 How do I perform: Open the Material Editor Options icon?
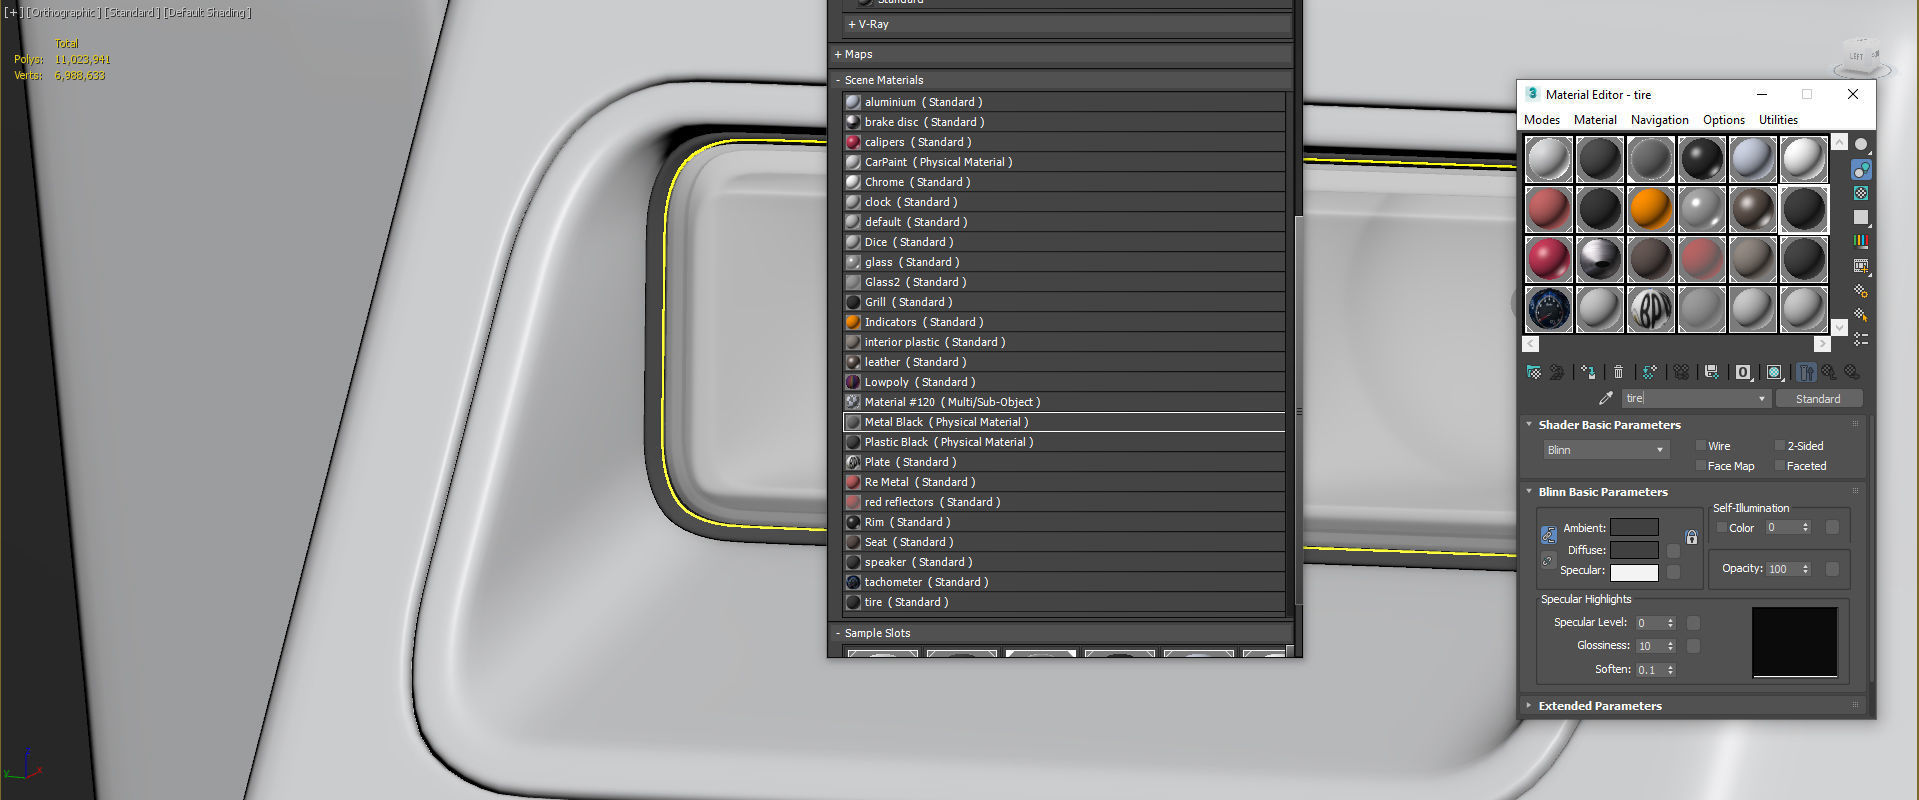coord(1861,290)
